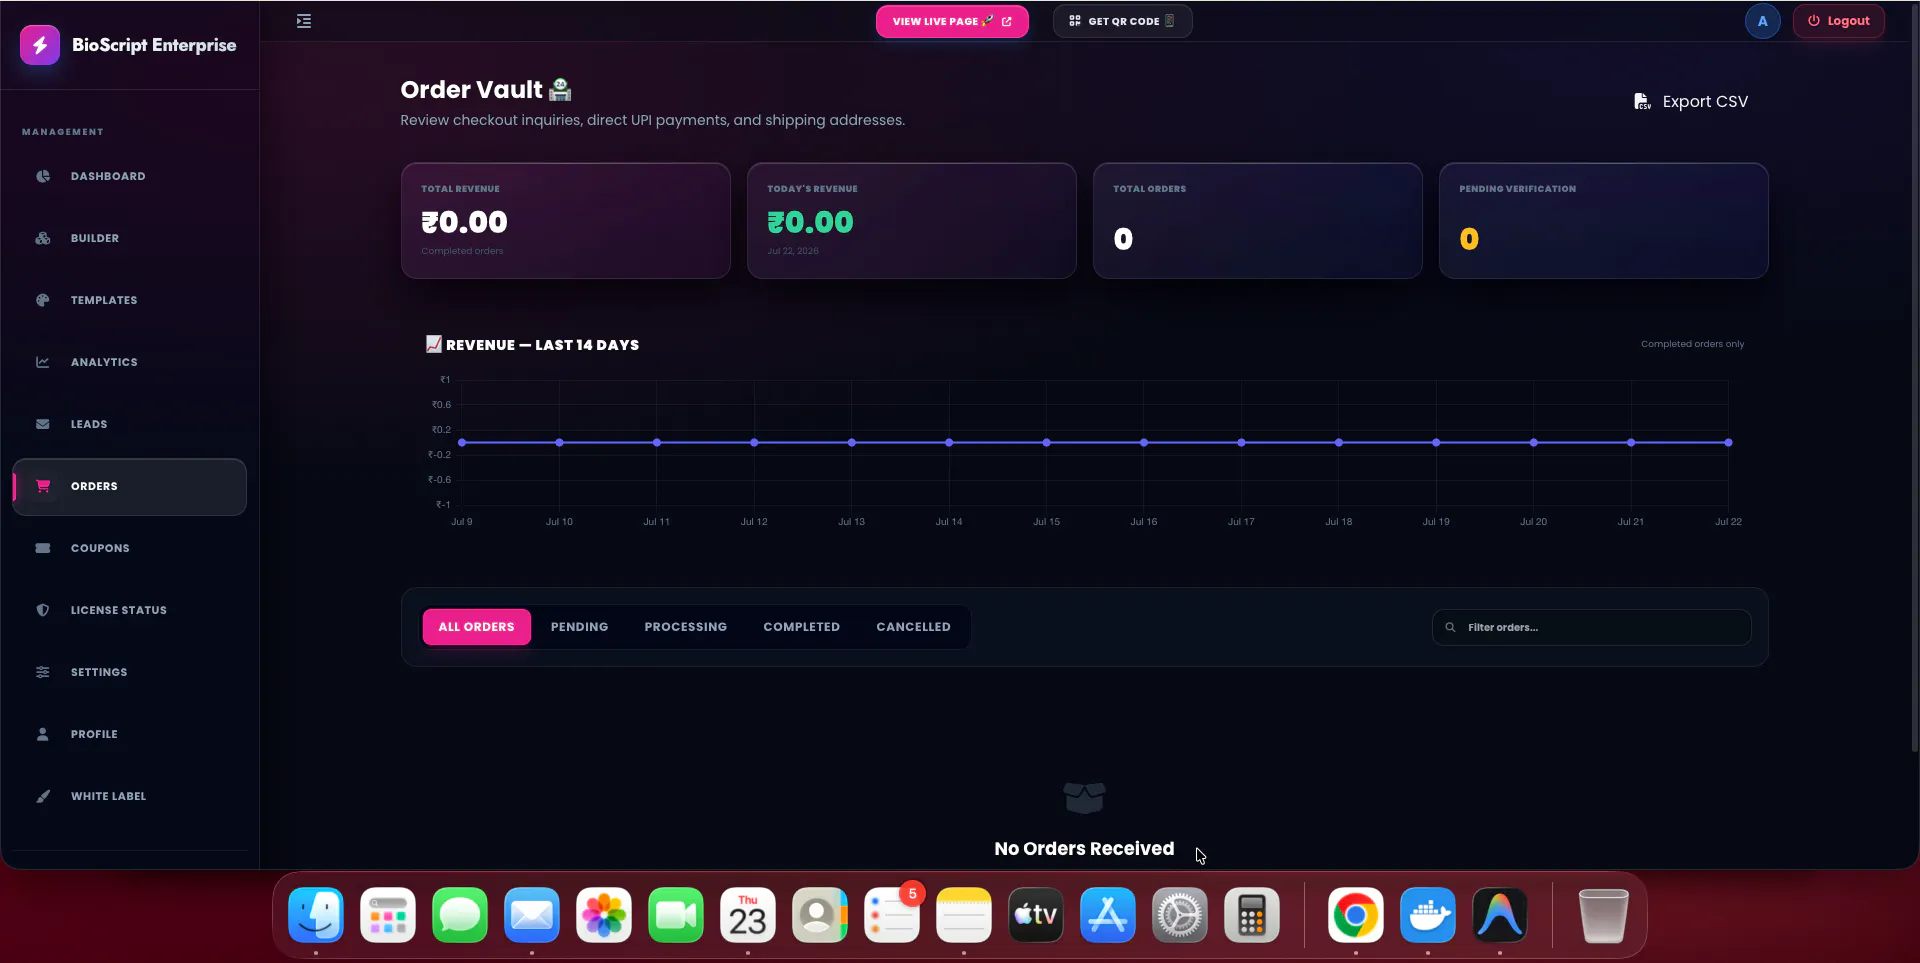Click the Jul 22 chart data point
The height and width of the screenshot is (963, 1920).
tap(1728, 442)
